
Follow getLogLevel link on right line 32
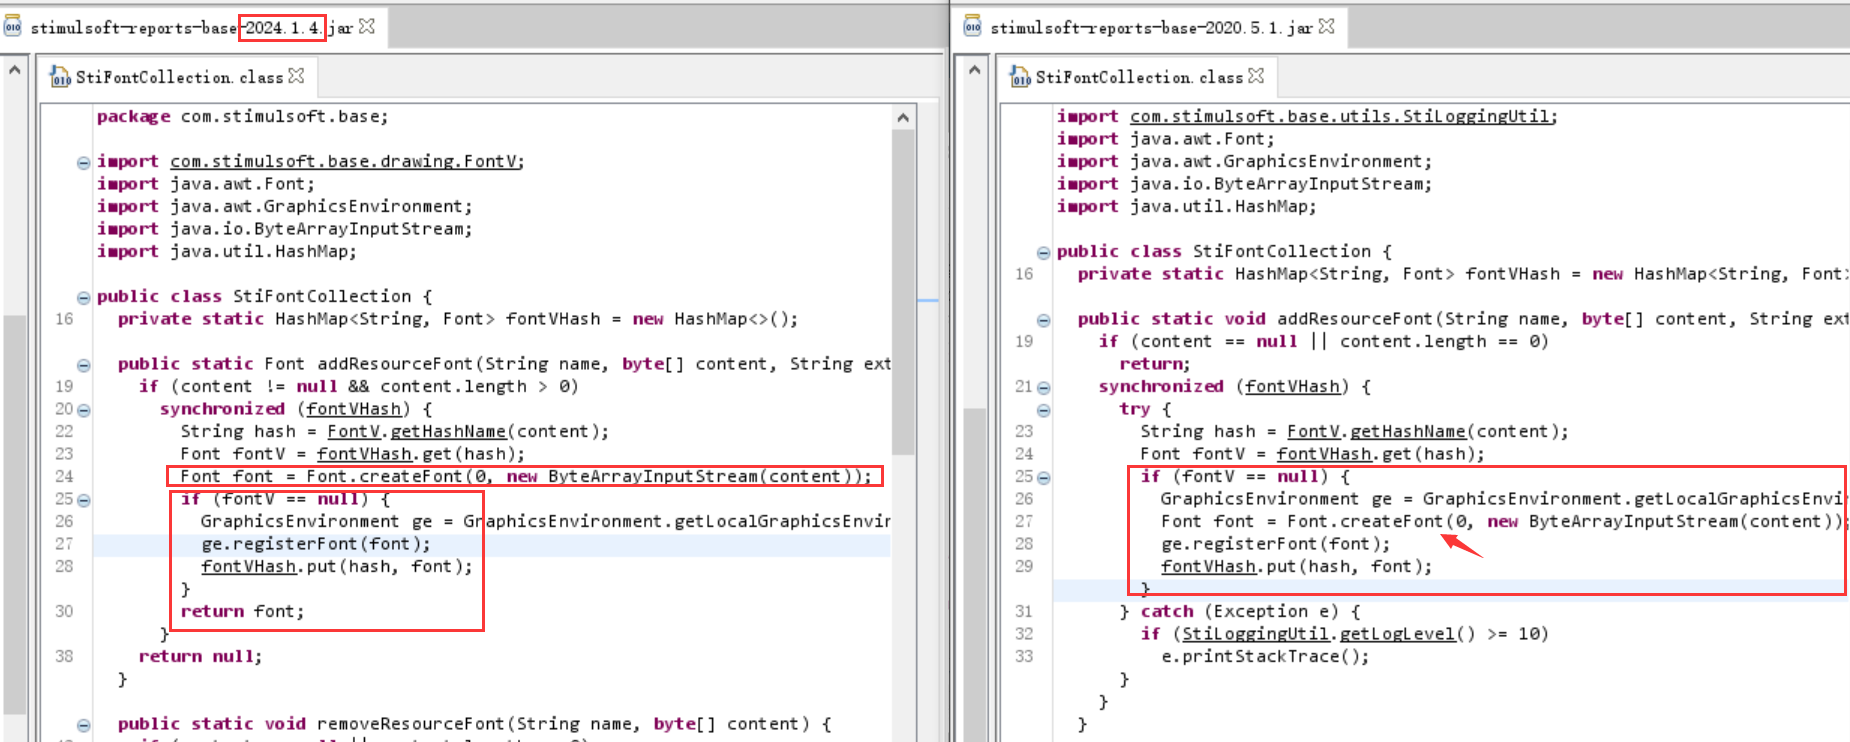pos(1397,634)
